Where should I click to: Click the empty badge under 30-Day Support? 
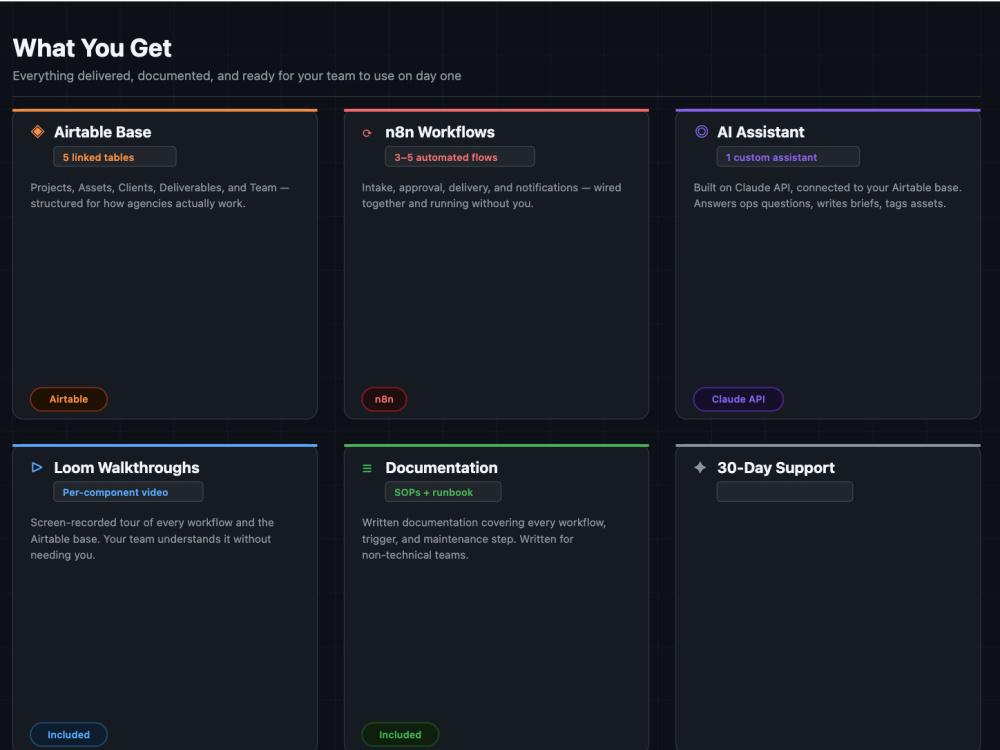pyautogui.click(x=784, y=492)
